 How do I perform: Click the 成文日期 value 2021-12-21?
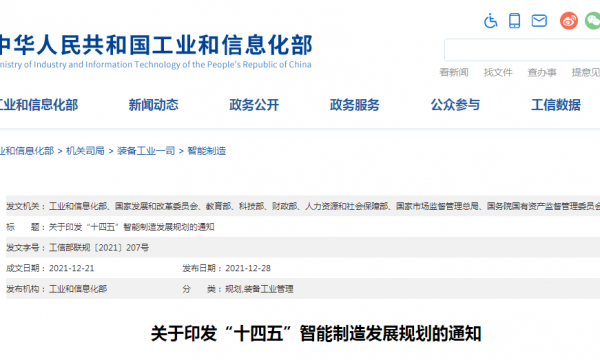pyautogui.click(x=72, y=269)
